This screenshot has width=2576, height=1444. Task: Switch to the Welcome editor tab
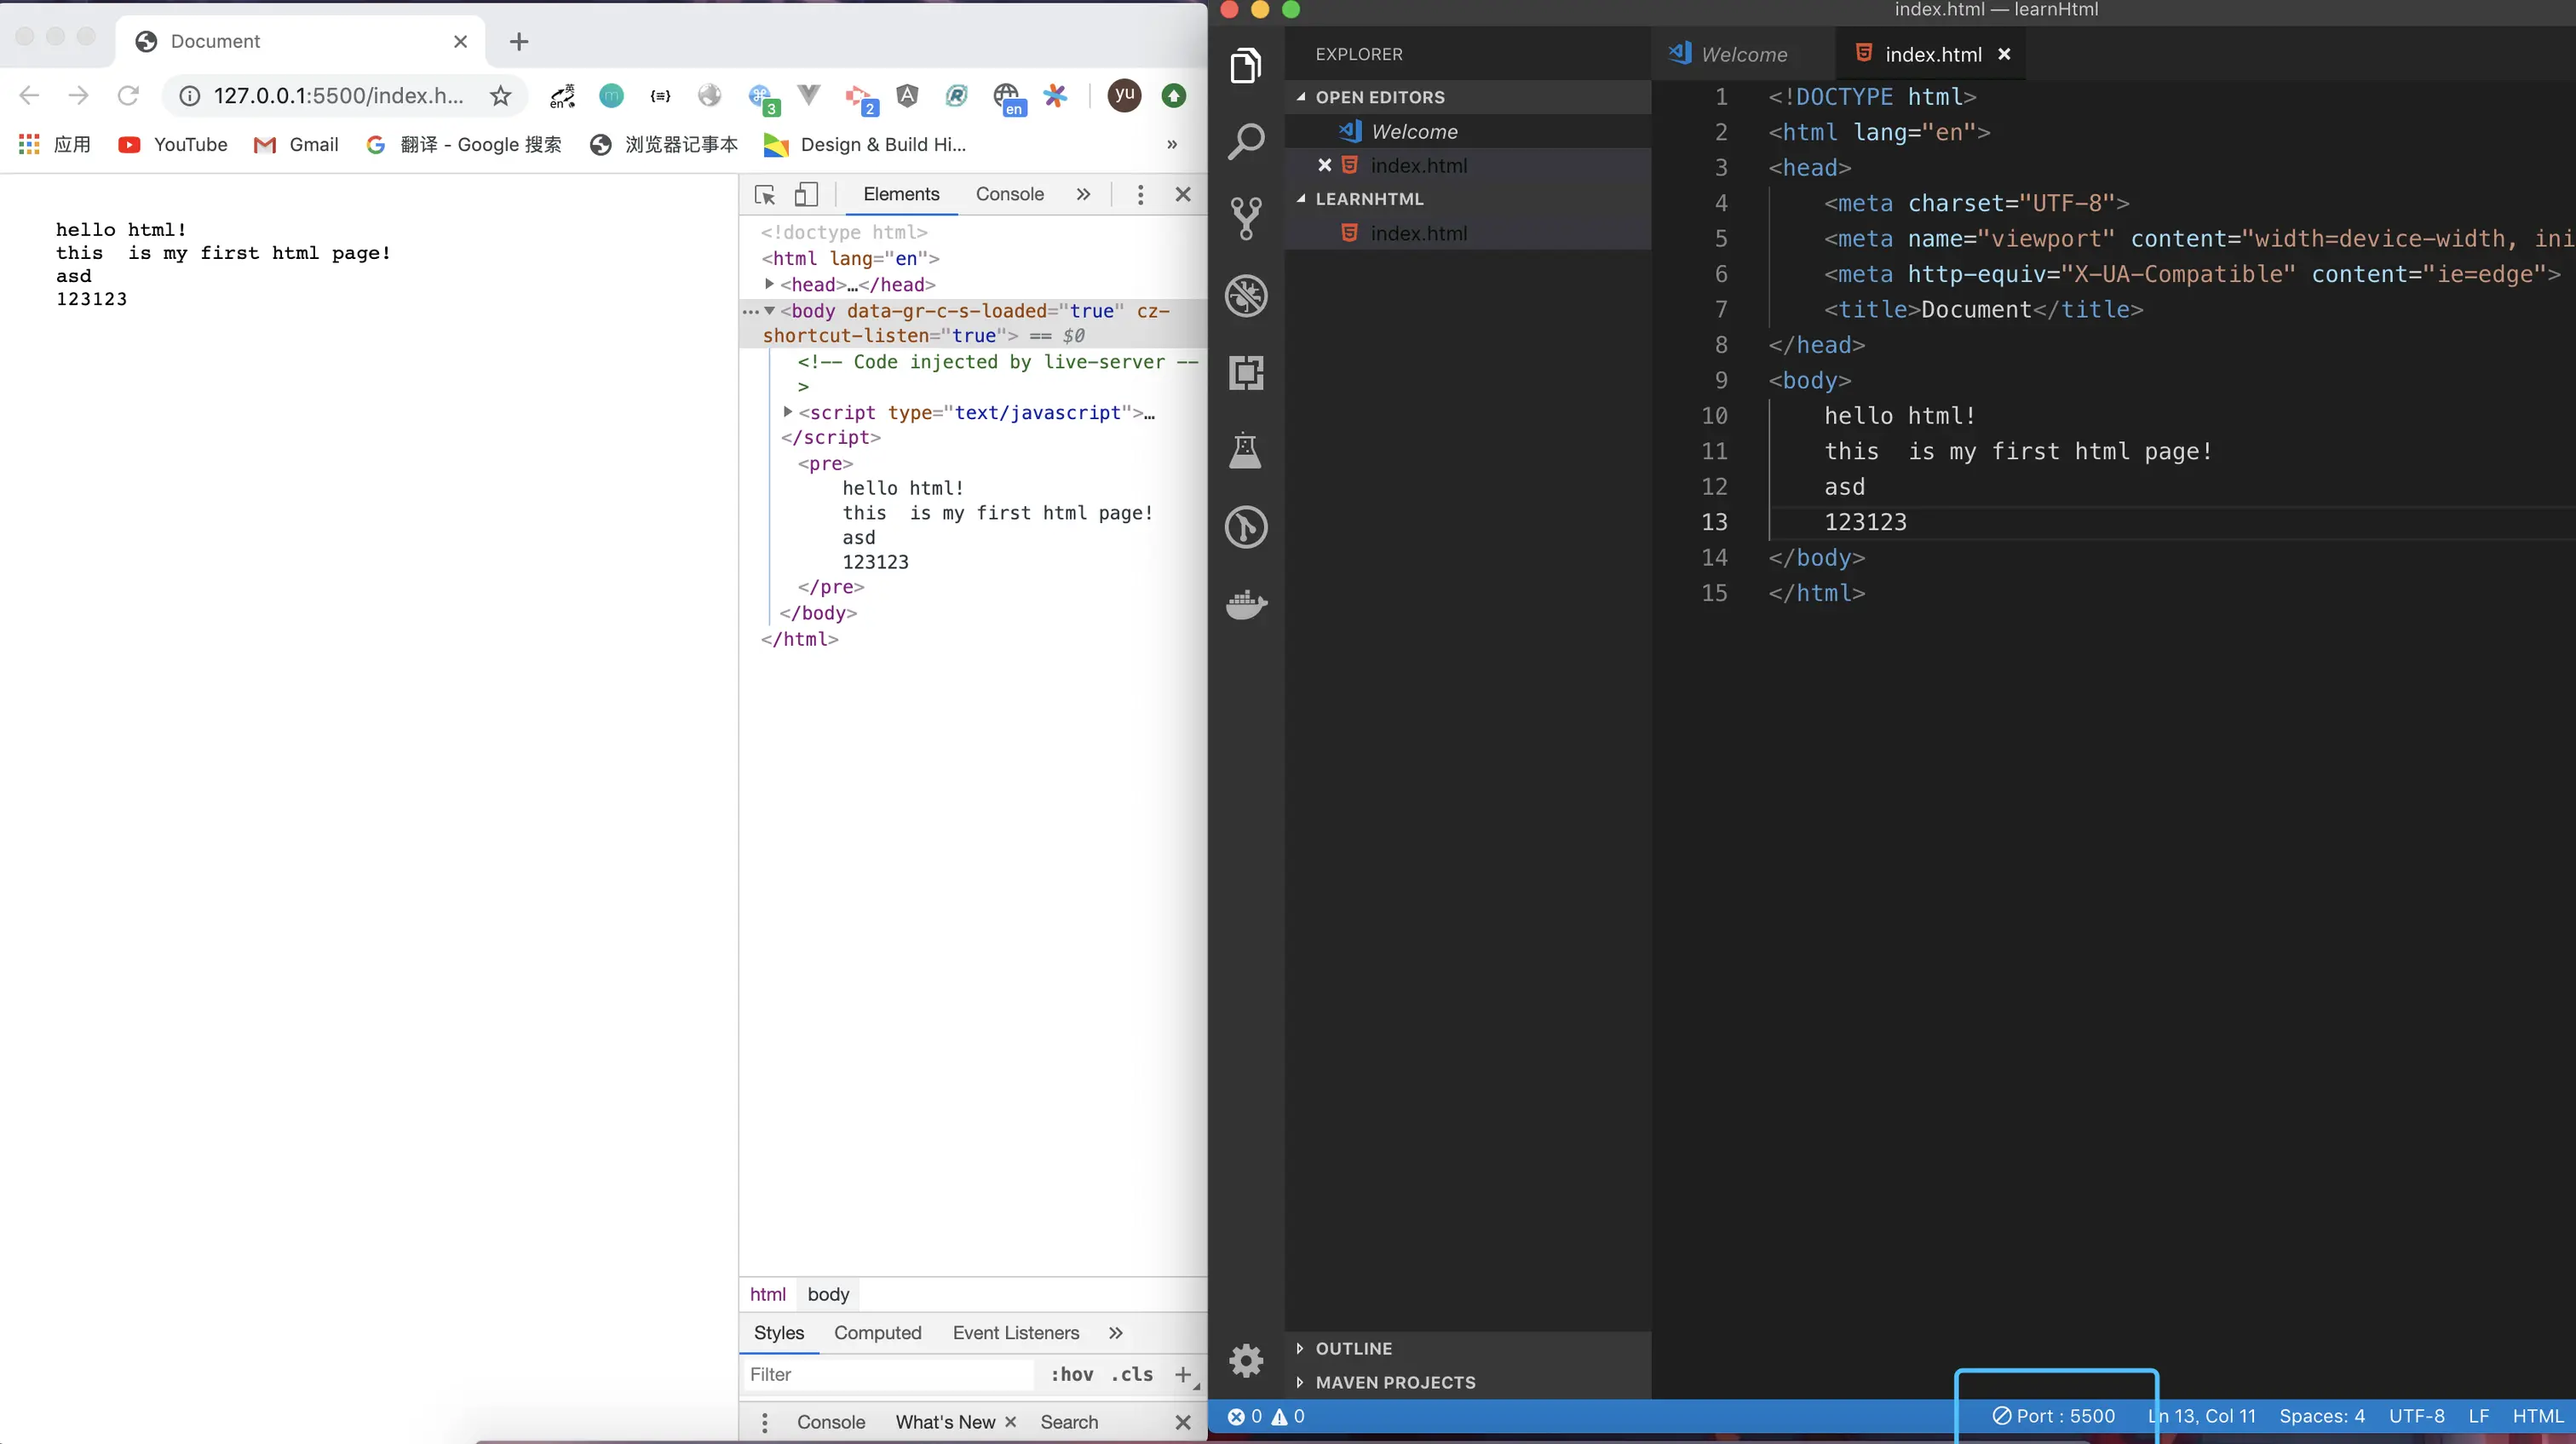pos(1743,55)
